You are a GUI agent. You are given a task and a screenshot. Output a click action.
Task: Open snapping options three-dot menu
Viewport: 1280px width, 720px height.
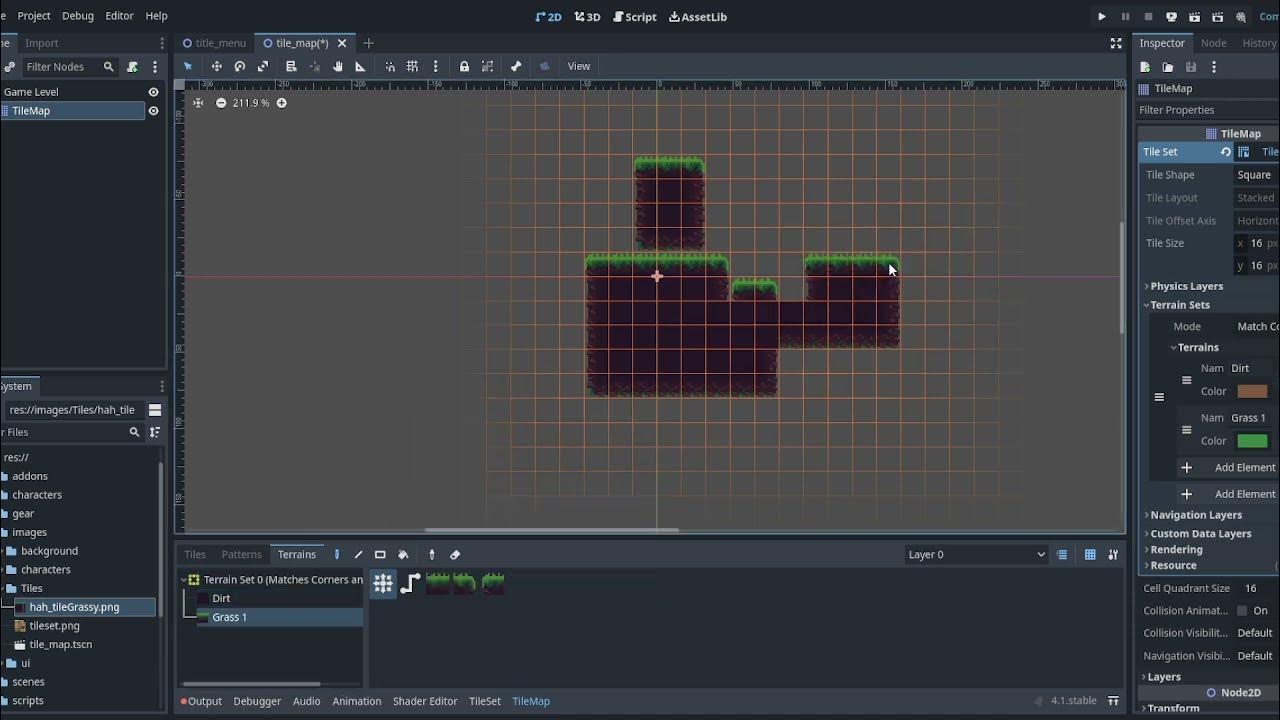pyautogui.click(x=435, y=66)
